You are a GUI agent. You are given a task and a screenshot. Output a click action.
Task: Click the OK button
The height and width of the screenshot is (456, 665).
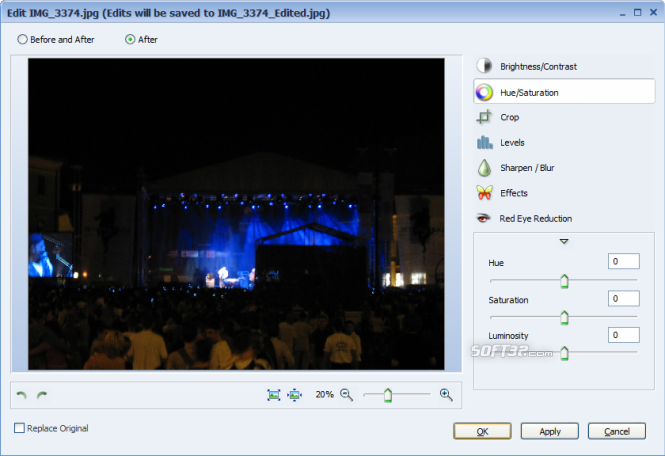(x=482, y=431)
